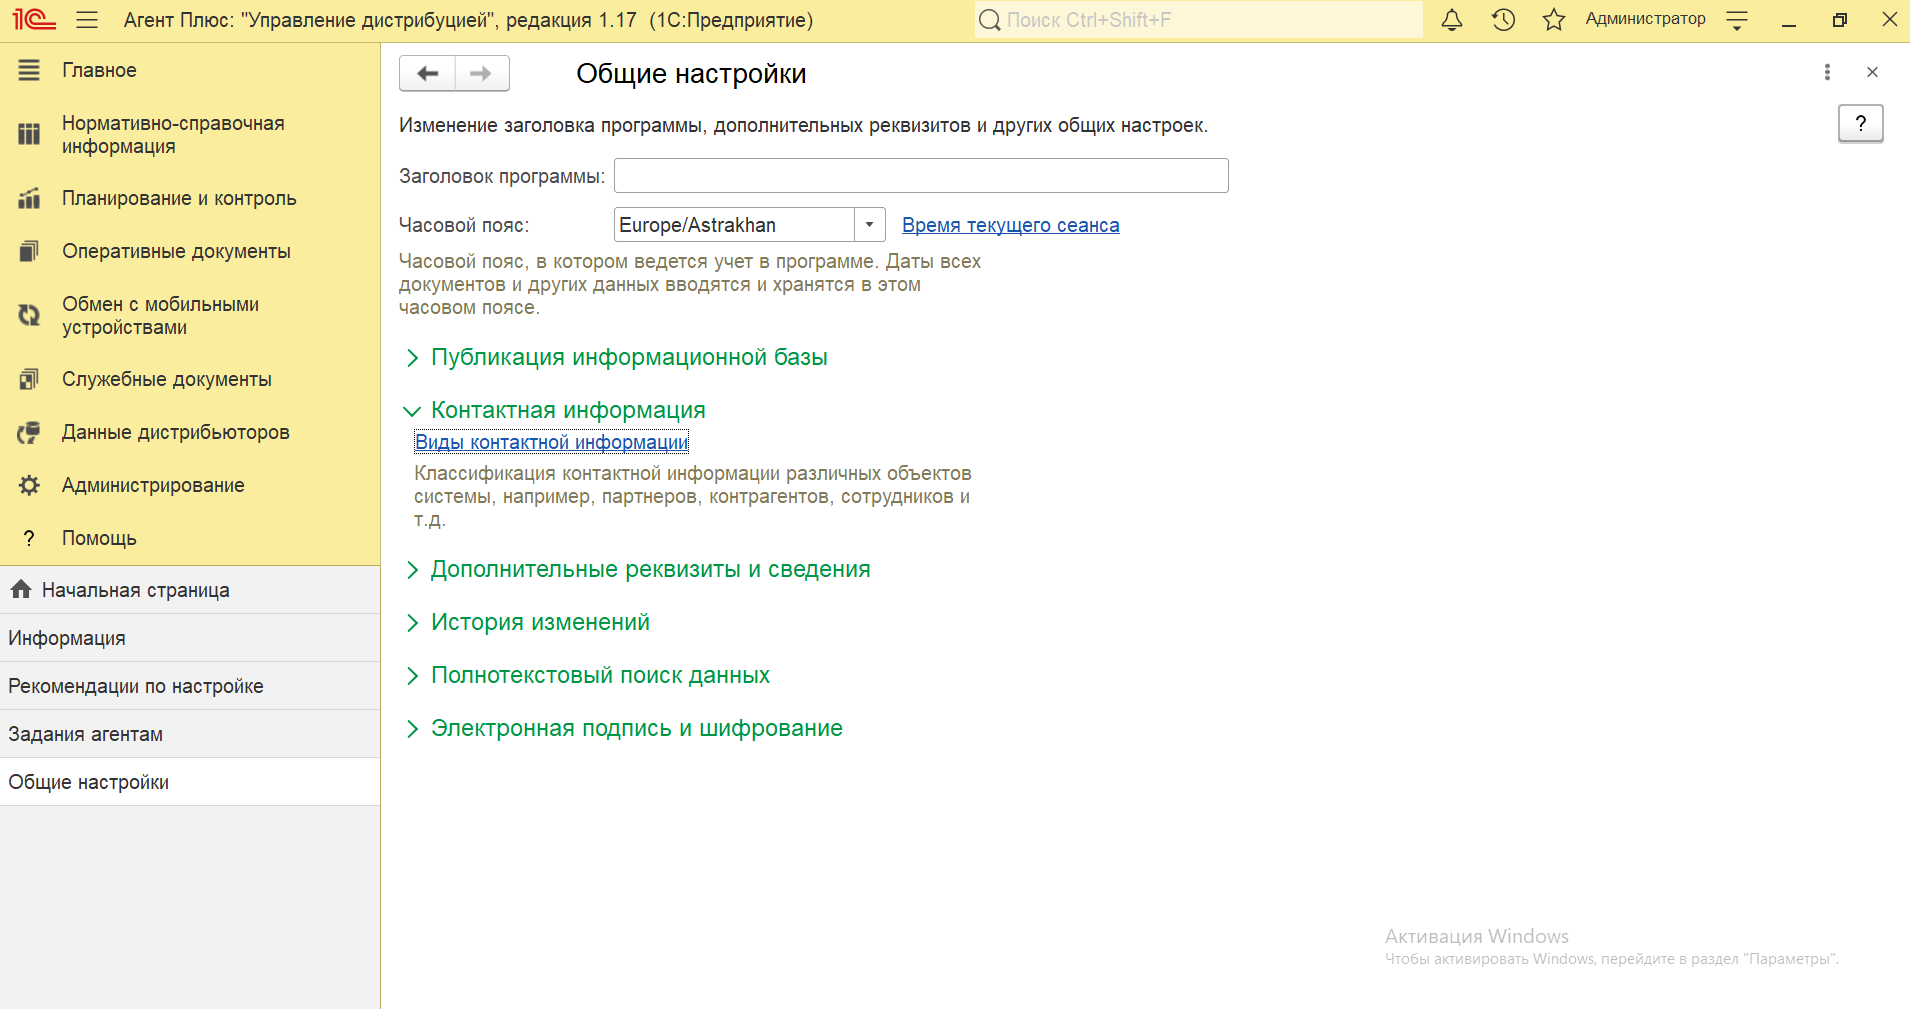This screenshot has width=1910, height=1009.
Task: Open history clock icon
Action: 1503,19
